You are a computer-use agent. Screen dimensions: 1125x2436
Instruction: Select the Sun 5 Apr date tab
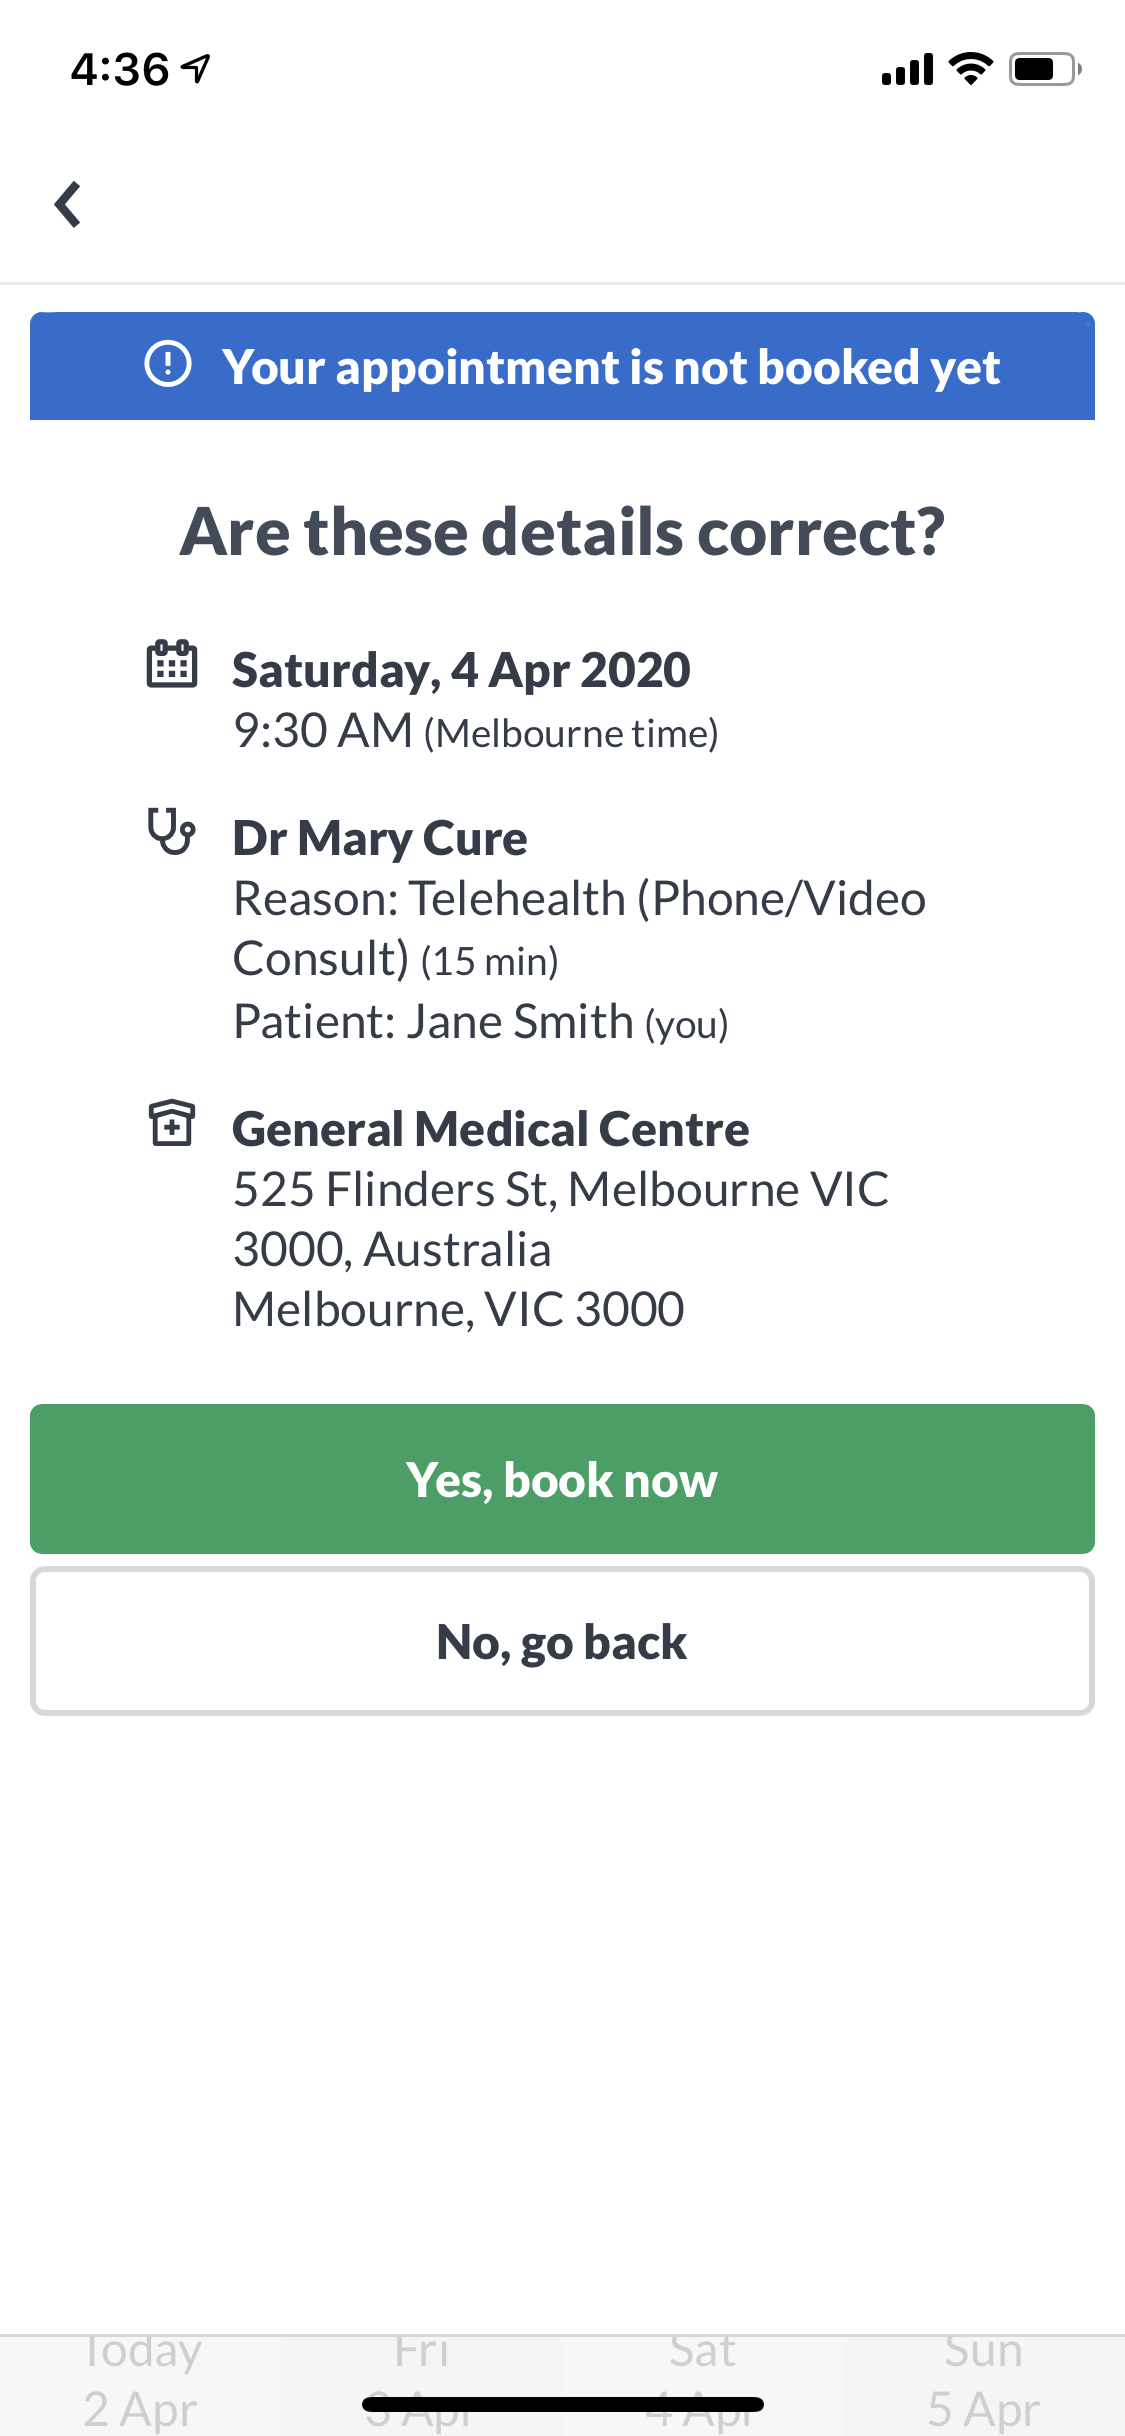[983, 2385]
